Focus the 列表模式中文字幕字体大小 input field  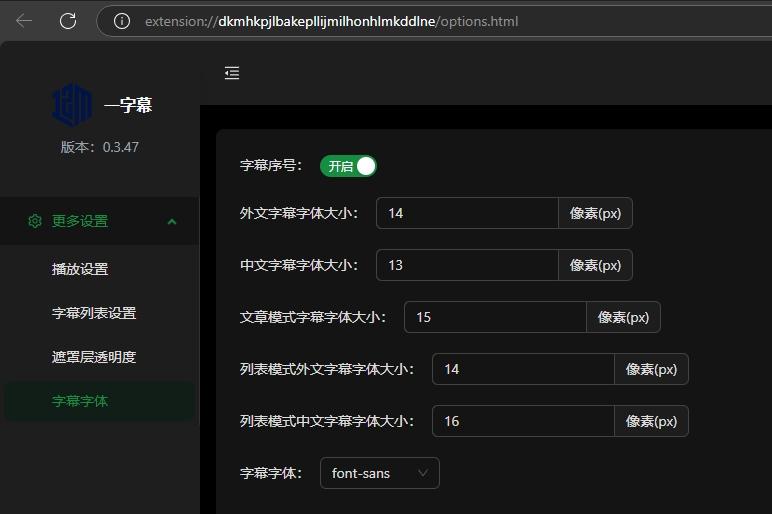[x=523, y=421]
